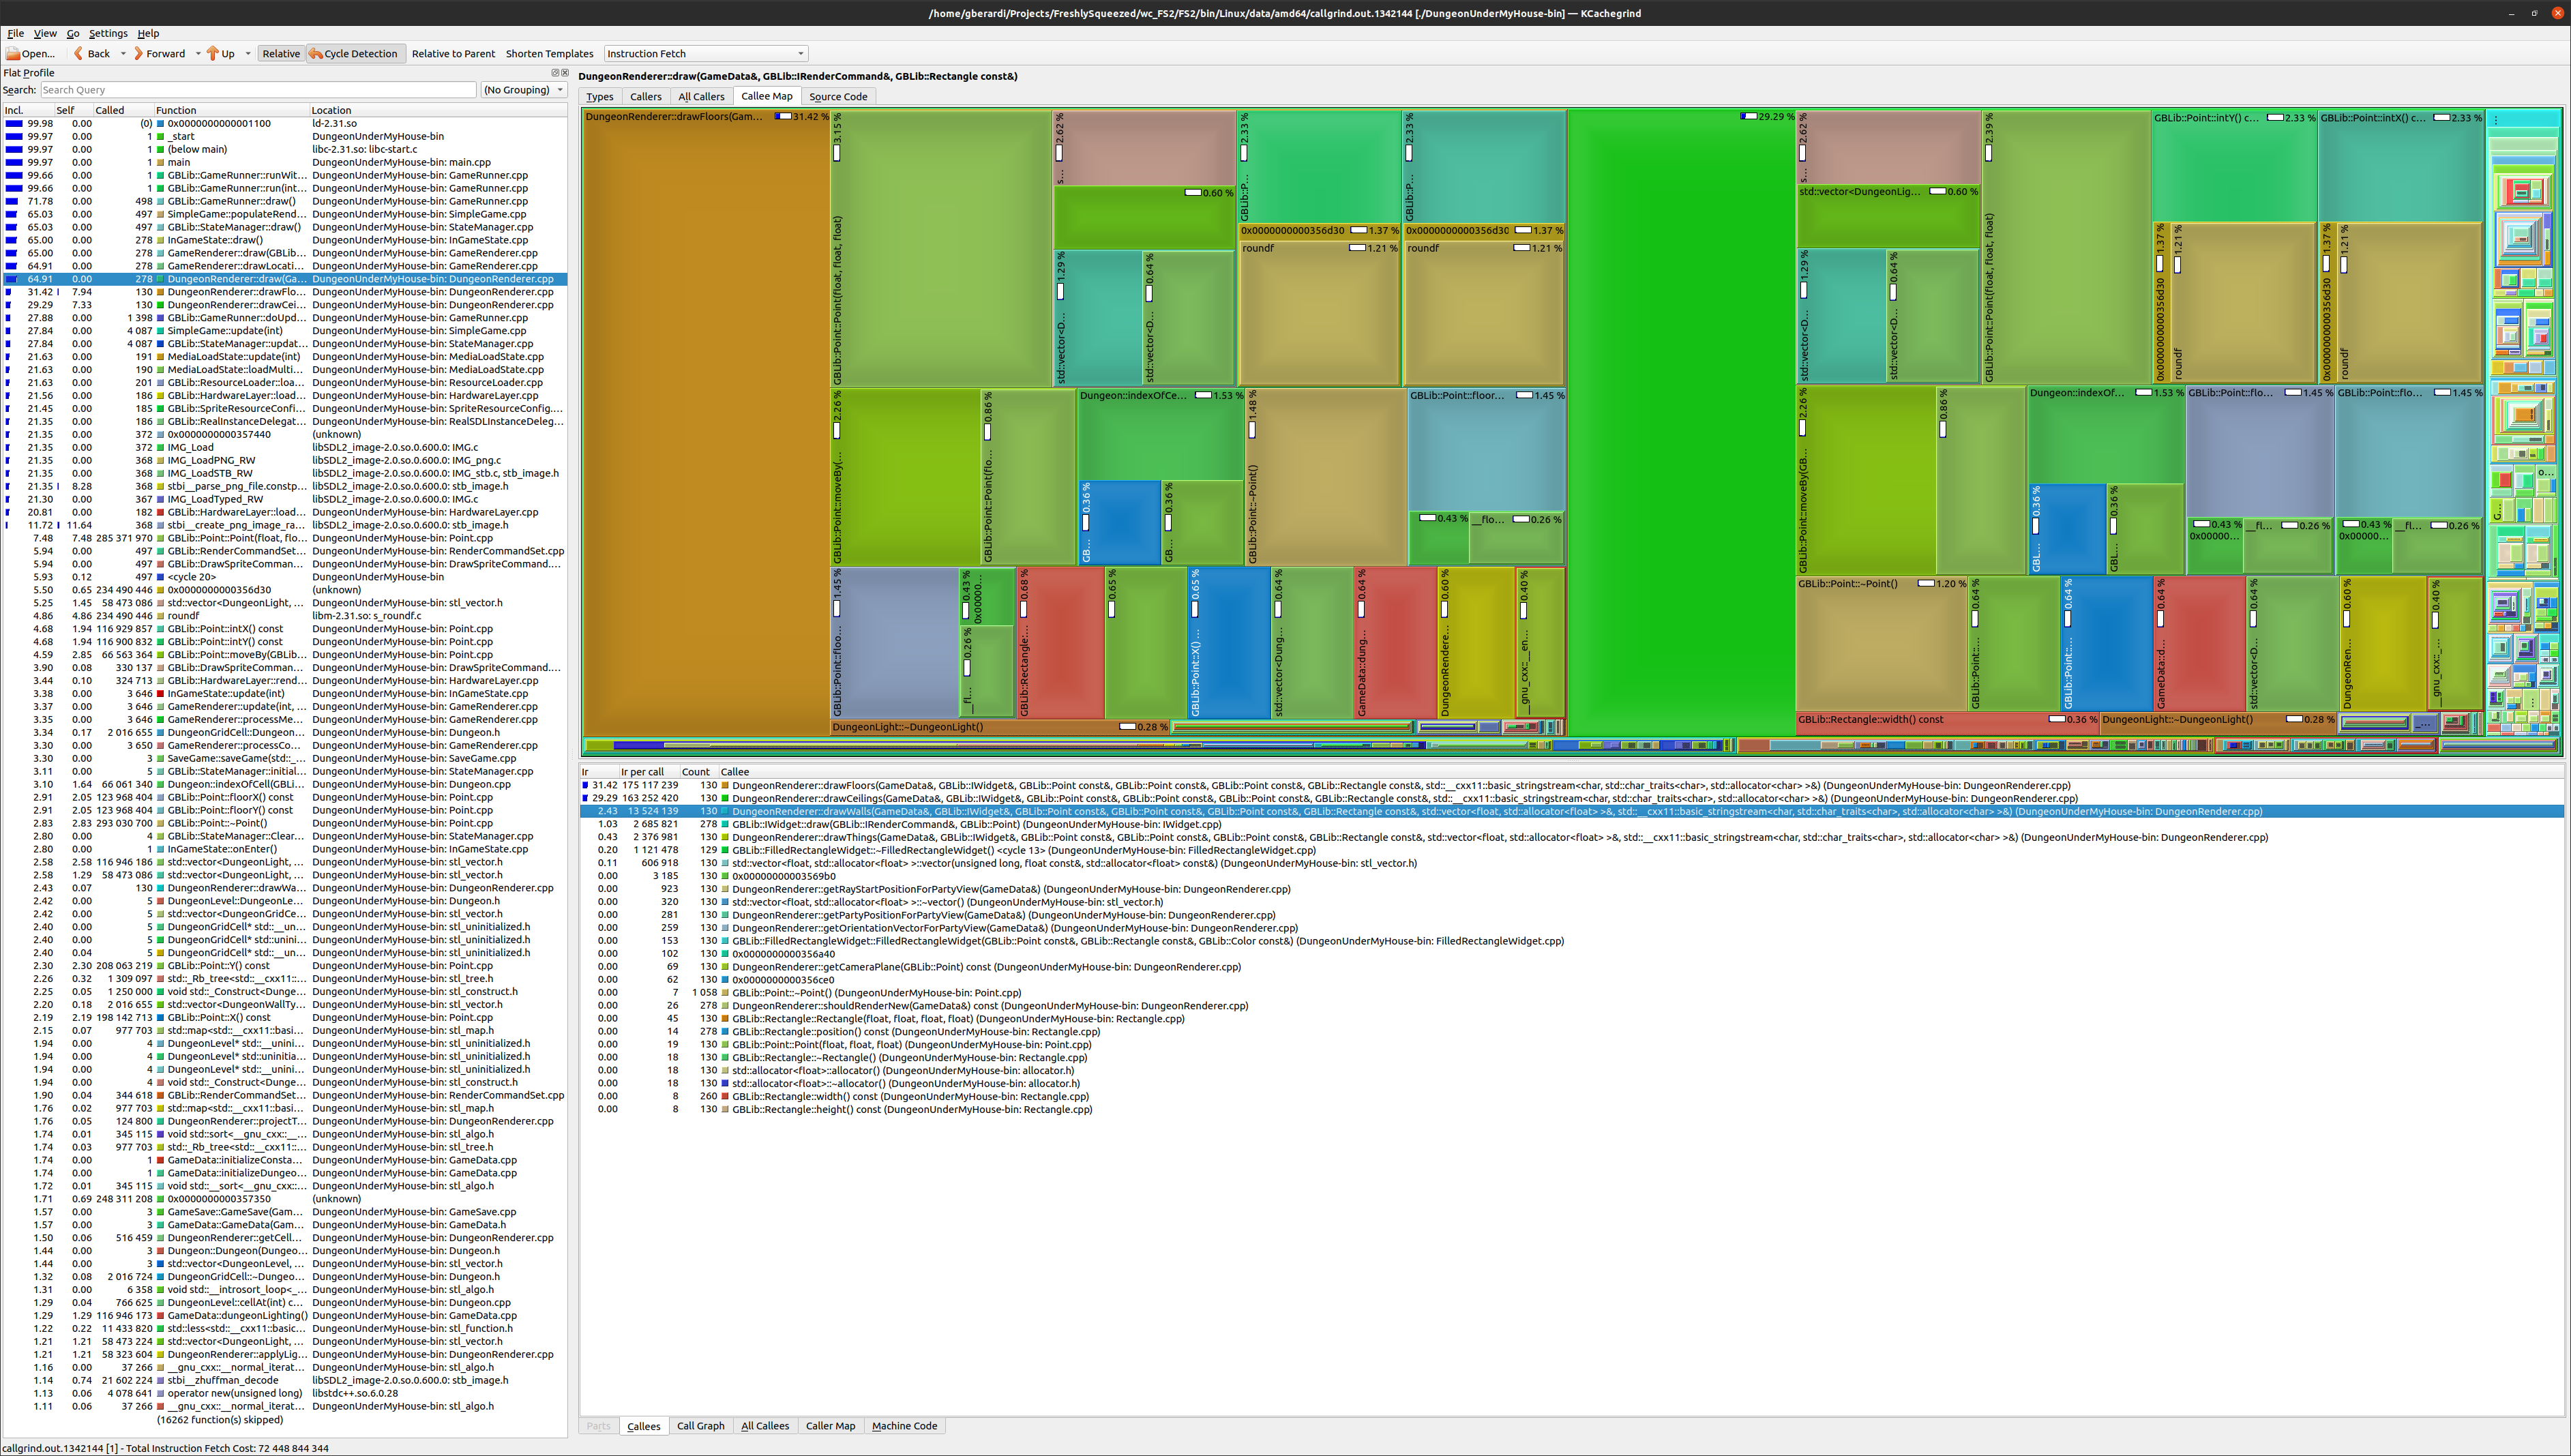2571x1456 pixels.
Task: Open the Instruction Fetch event dropdown
Action: (705, 54)
